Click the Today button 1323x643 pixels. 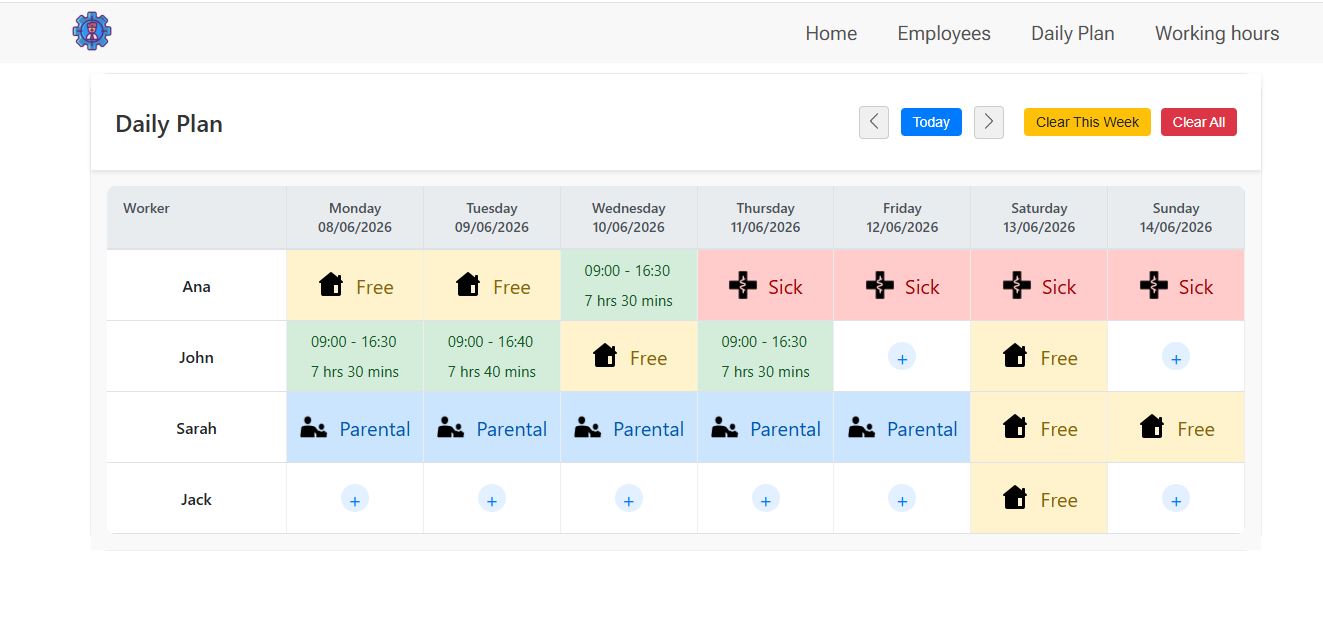click(x=931, y=122)
